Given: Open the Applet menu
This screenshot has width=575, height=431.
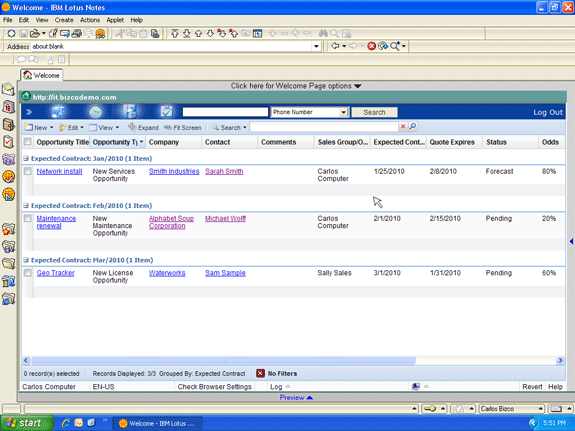Looking at the screenshot, I should pos(115,20).
